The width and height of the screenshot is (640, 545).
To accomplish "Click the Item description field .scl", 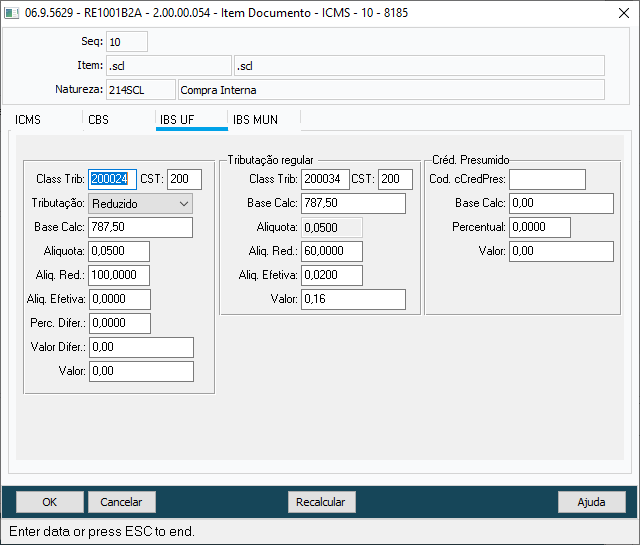I will pyautogui.click(x=419, y=66).
